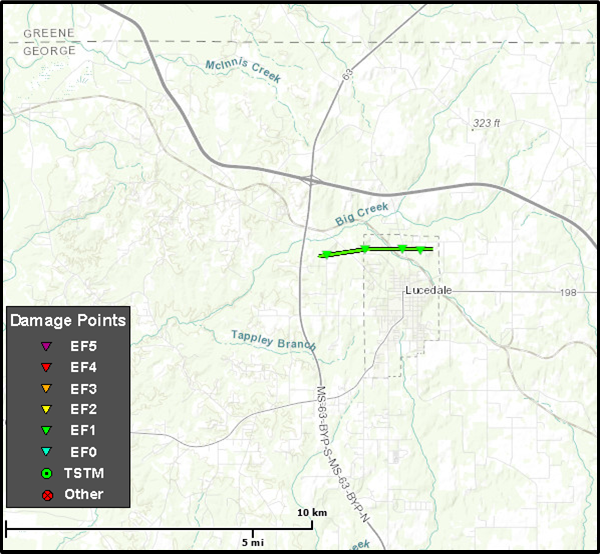
Task: Click the GEORGE county label
Action: coord(49,50)
